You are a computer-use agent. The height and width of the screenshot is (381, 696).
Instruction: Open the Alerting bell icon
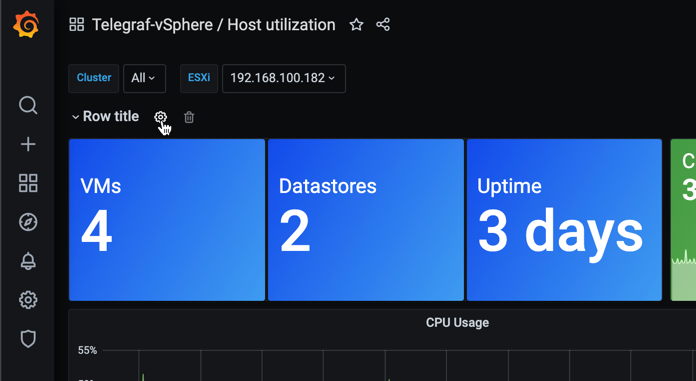click(x=28, y=261)
